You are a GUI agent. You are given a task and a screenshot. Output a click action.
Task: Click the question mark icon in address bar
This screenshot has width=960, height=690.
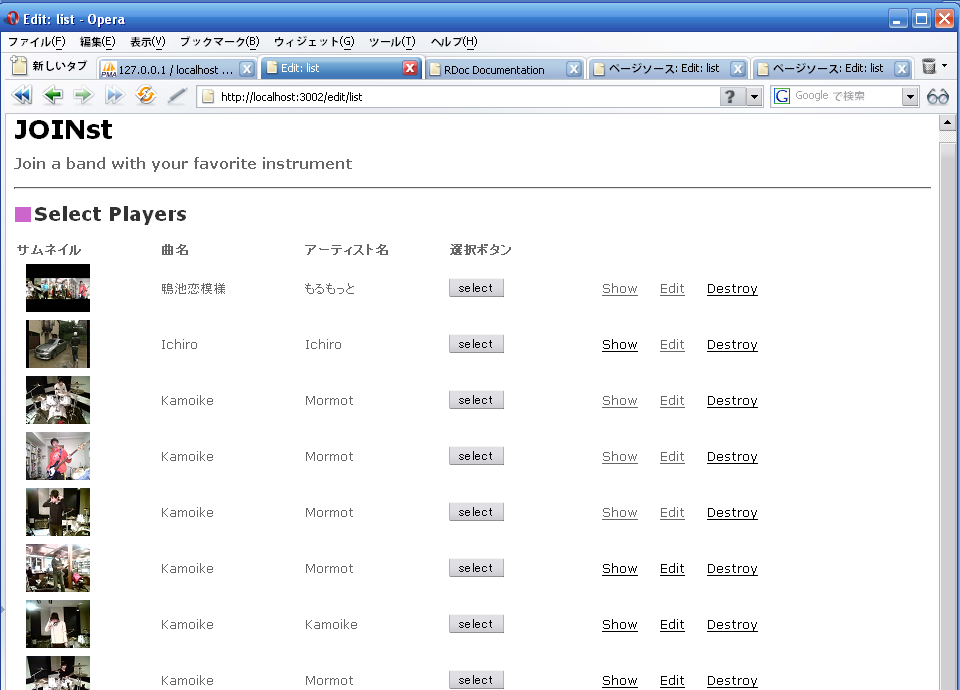point(731,96)
